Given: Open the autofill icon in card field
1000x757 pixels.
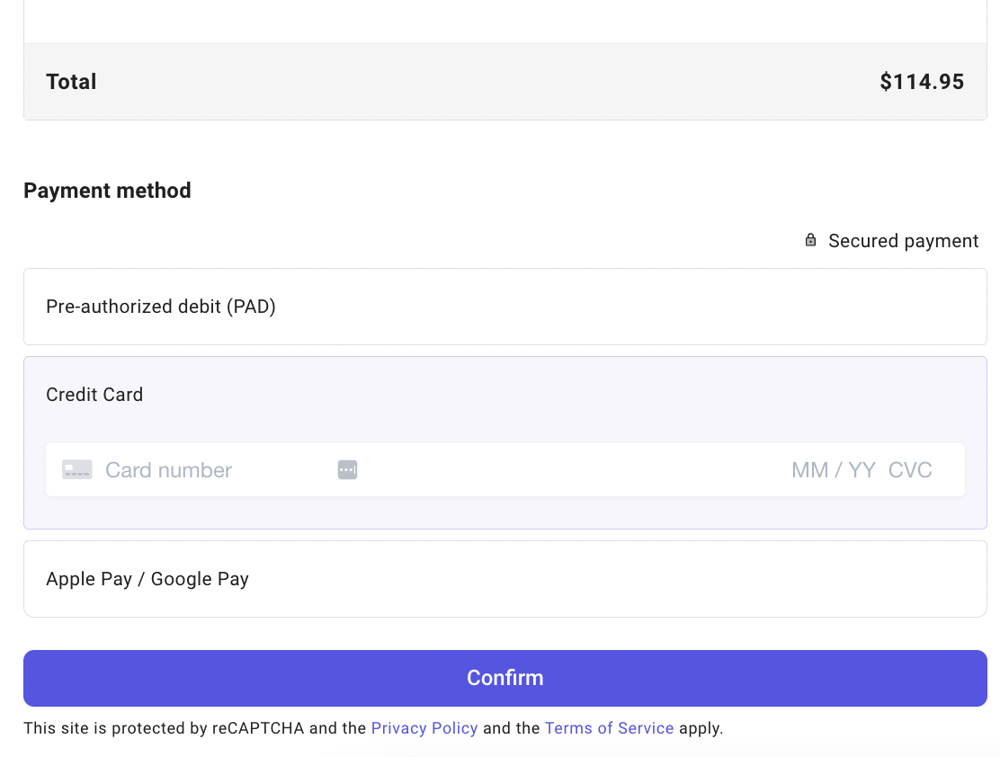Looking at the screenshot, I should pos(348,470).
